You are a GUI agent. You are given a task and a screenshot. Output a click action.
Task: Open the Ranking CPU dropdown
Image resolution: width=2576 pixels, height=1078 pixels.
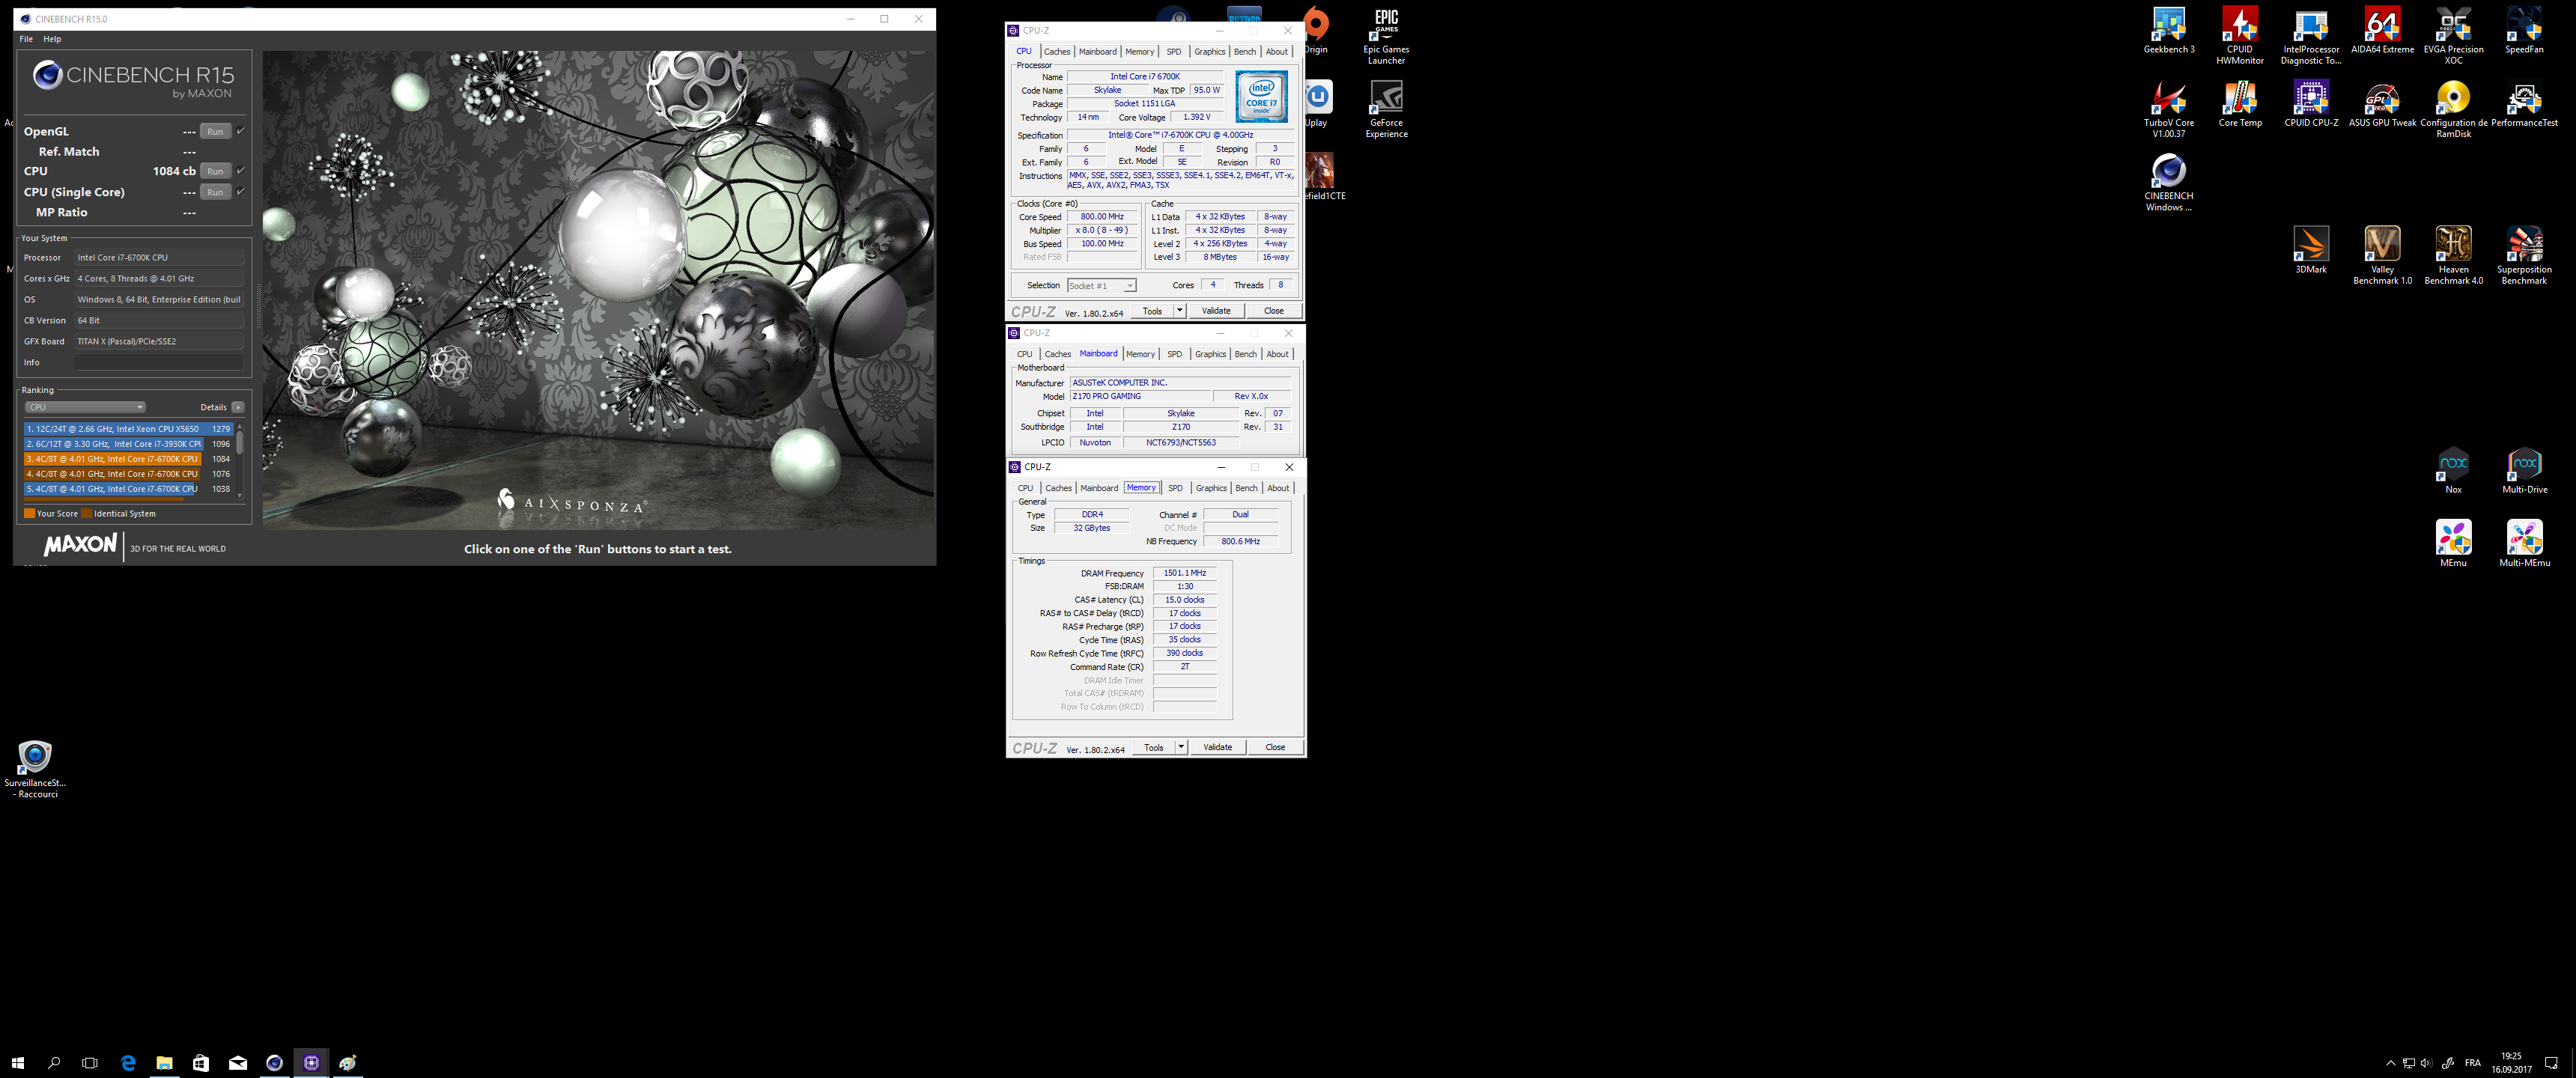[x=85, y=407]
